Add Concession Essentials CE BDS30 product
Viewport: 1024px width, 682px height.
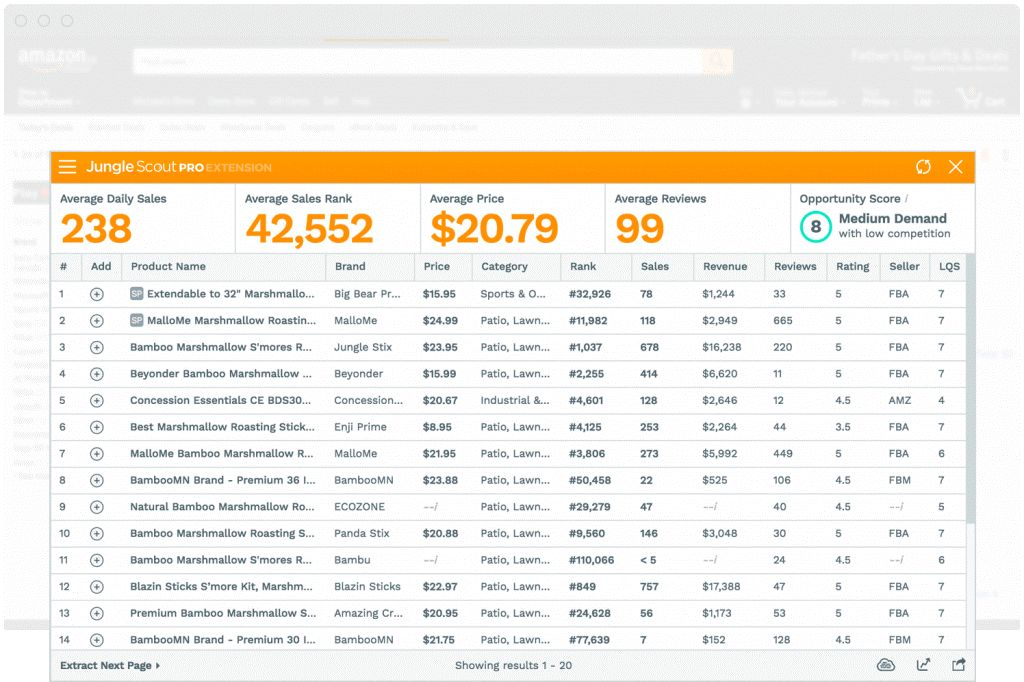click(97, 400)
